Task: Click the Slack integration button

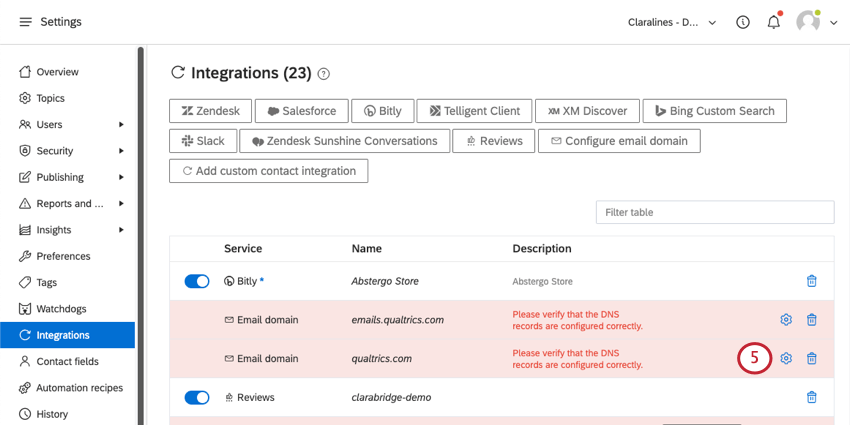Action: [x=203, y=141]
